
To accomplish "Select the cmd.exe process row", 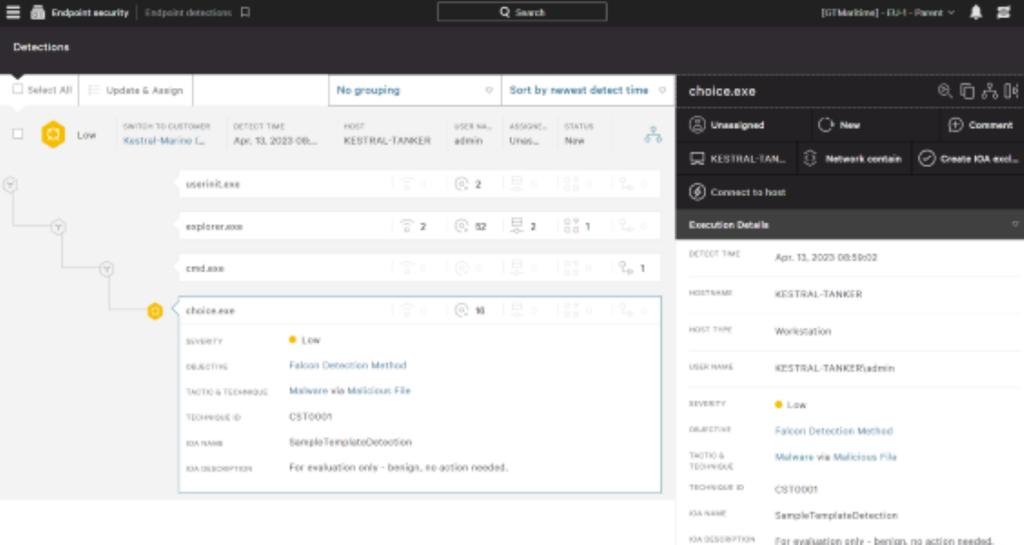I will point(419,268).
